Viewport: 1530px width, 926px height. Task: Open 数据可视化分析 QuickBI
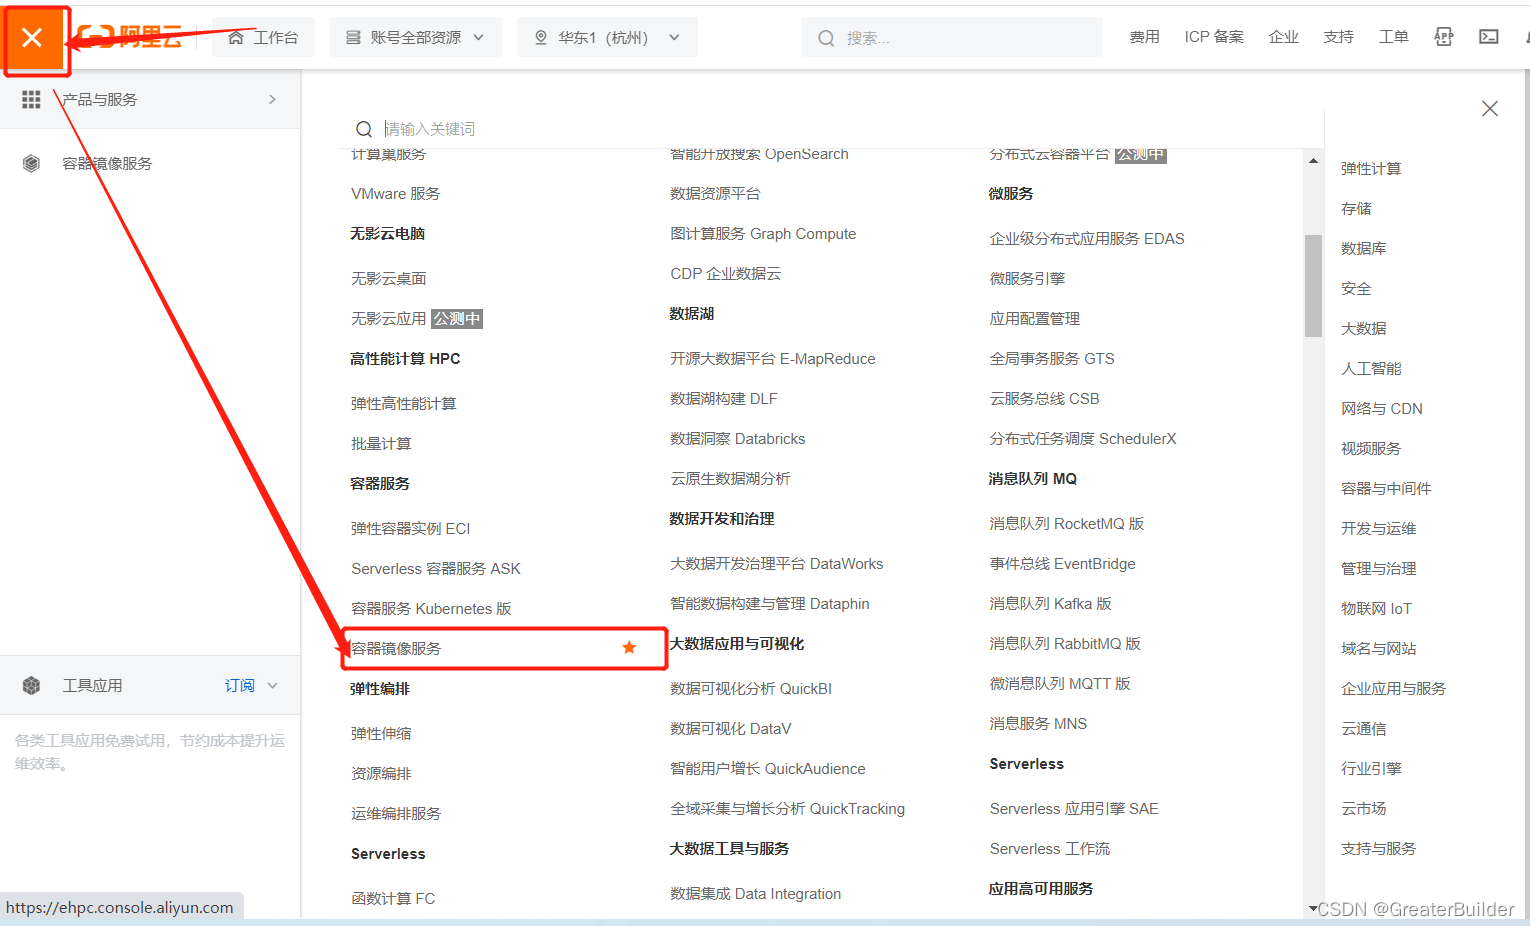(751, 688)
